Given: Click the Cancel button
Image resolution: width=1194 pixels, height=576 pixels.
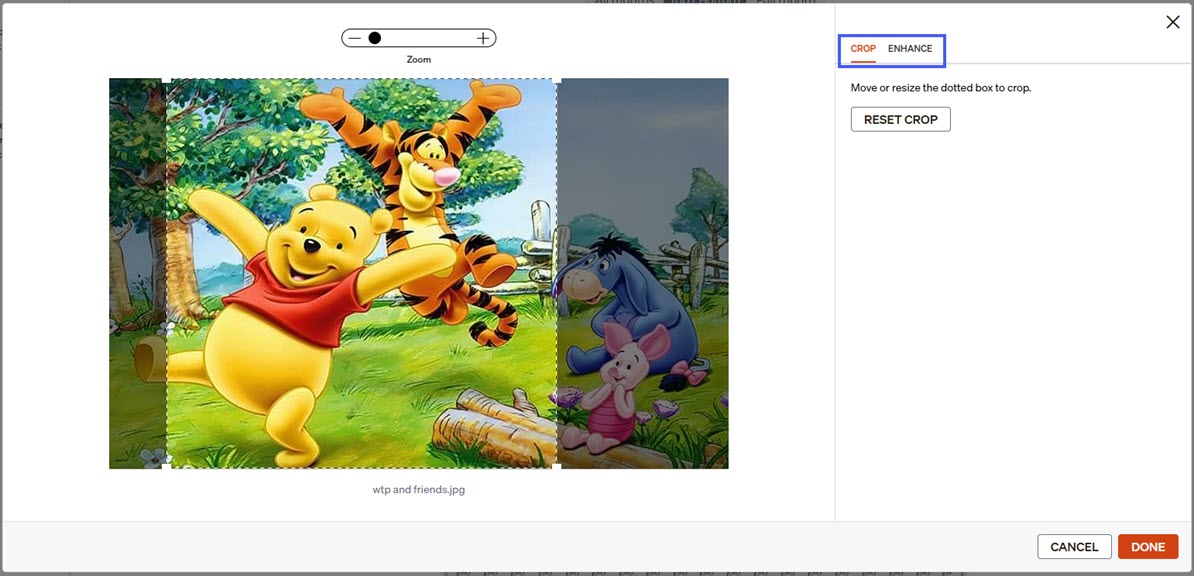Looking at the screenshot, I should point(1074,547).
